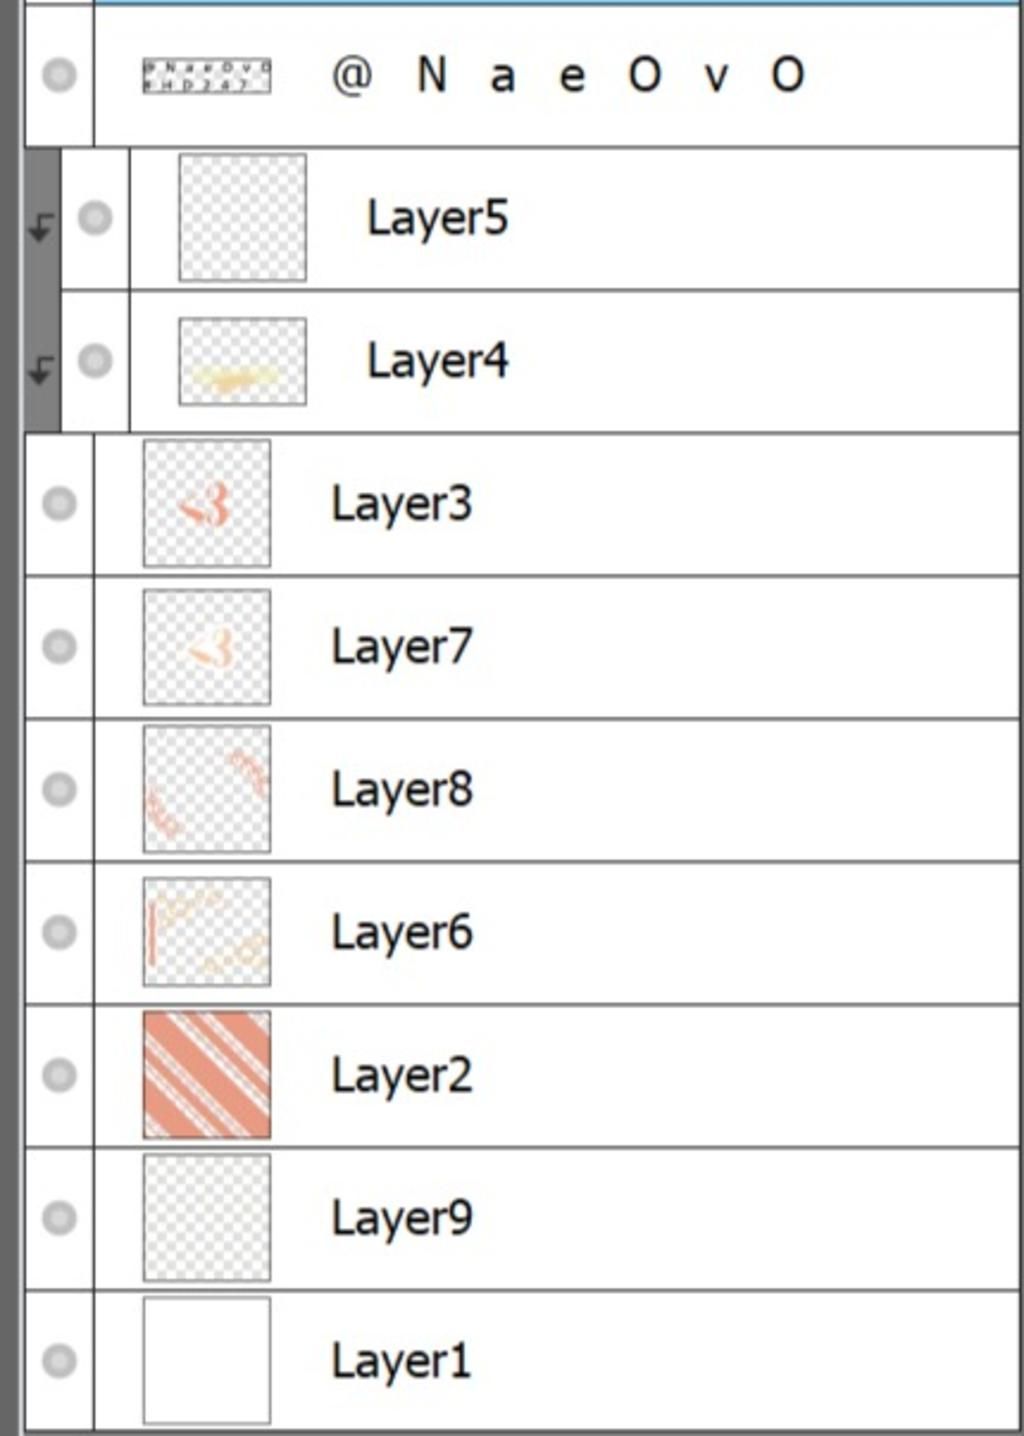
Task: Click the clipping arrow icon beside Layer5
Action: click(41, 228)
